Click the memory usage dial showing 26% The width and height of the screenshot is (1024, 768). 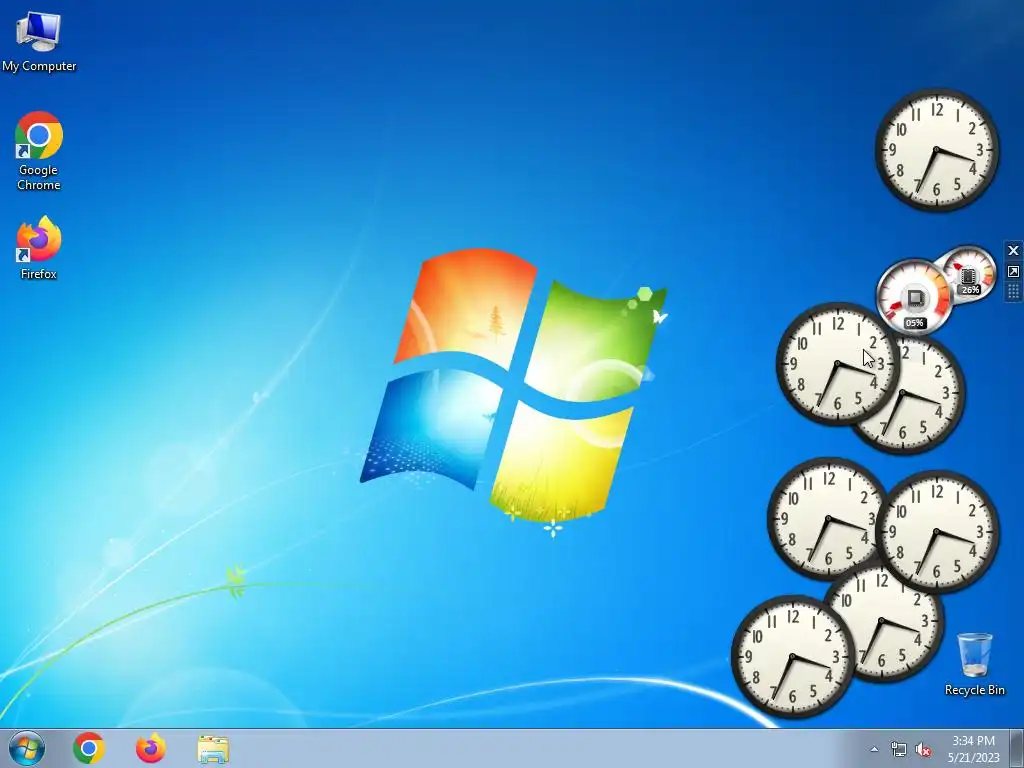click(x=969, y=273)
